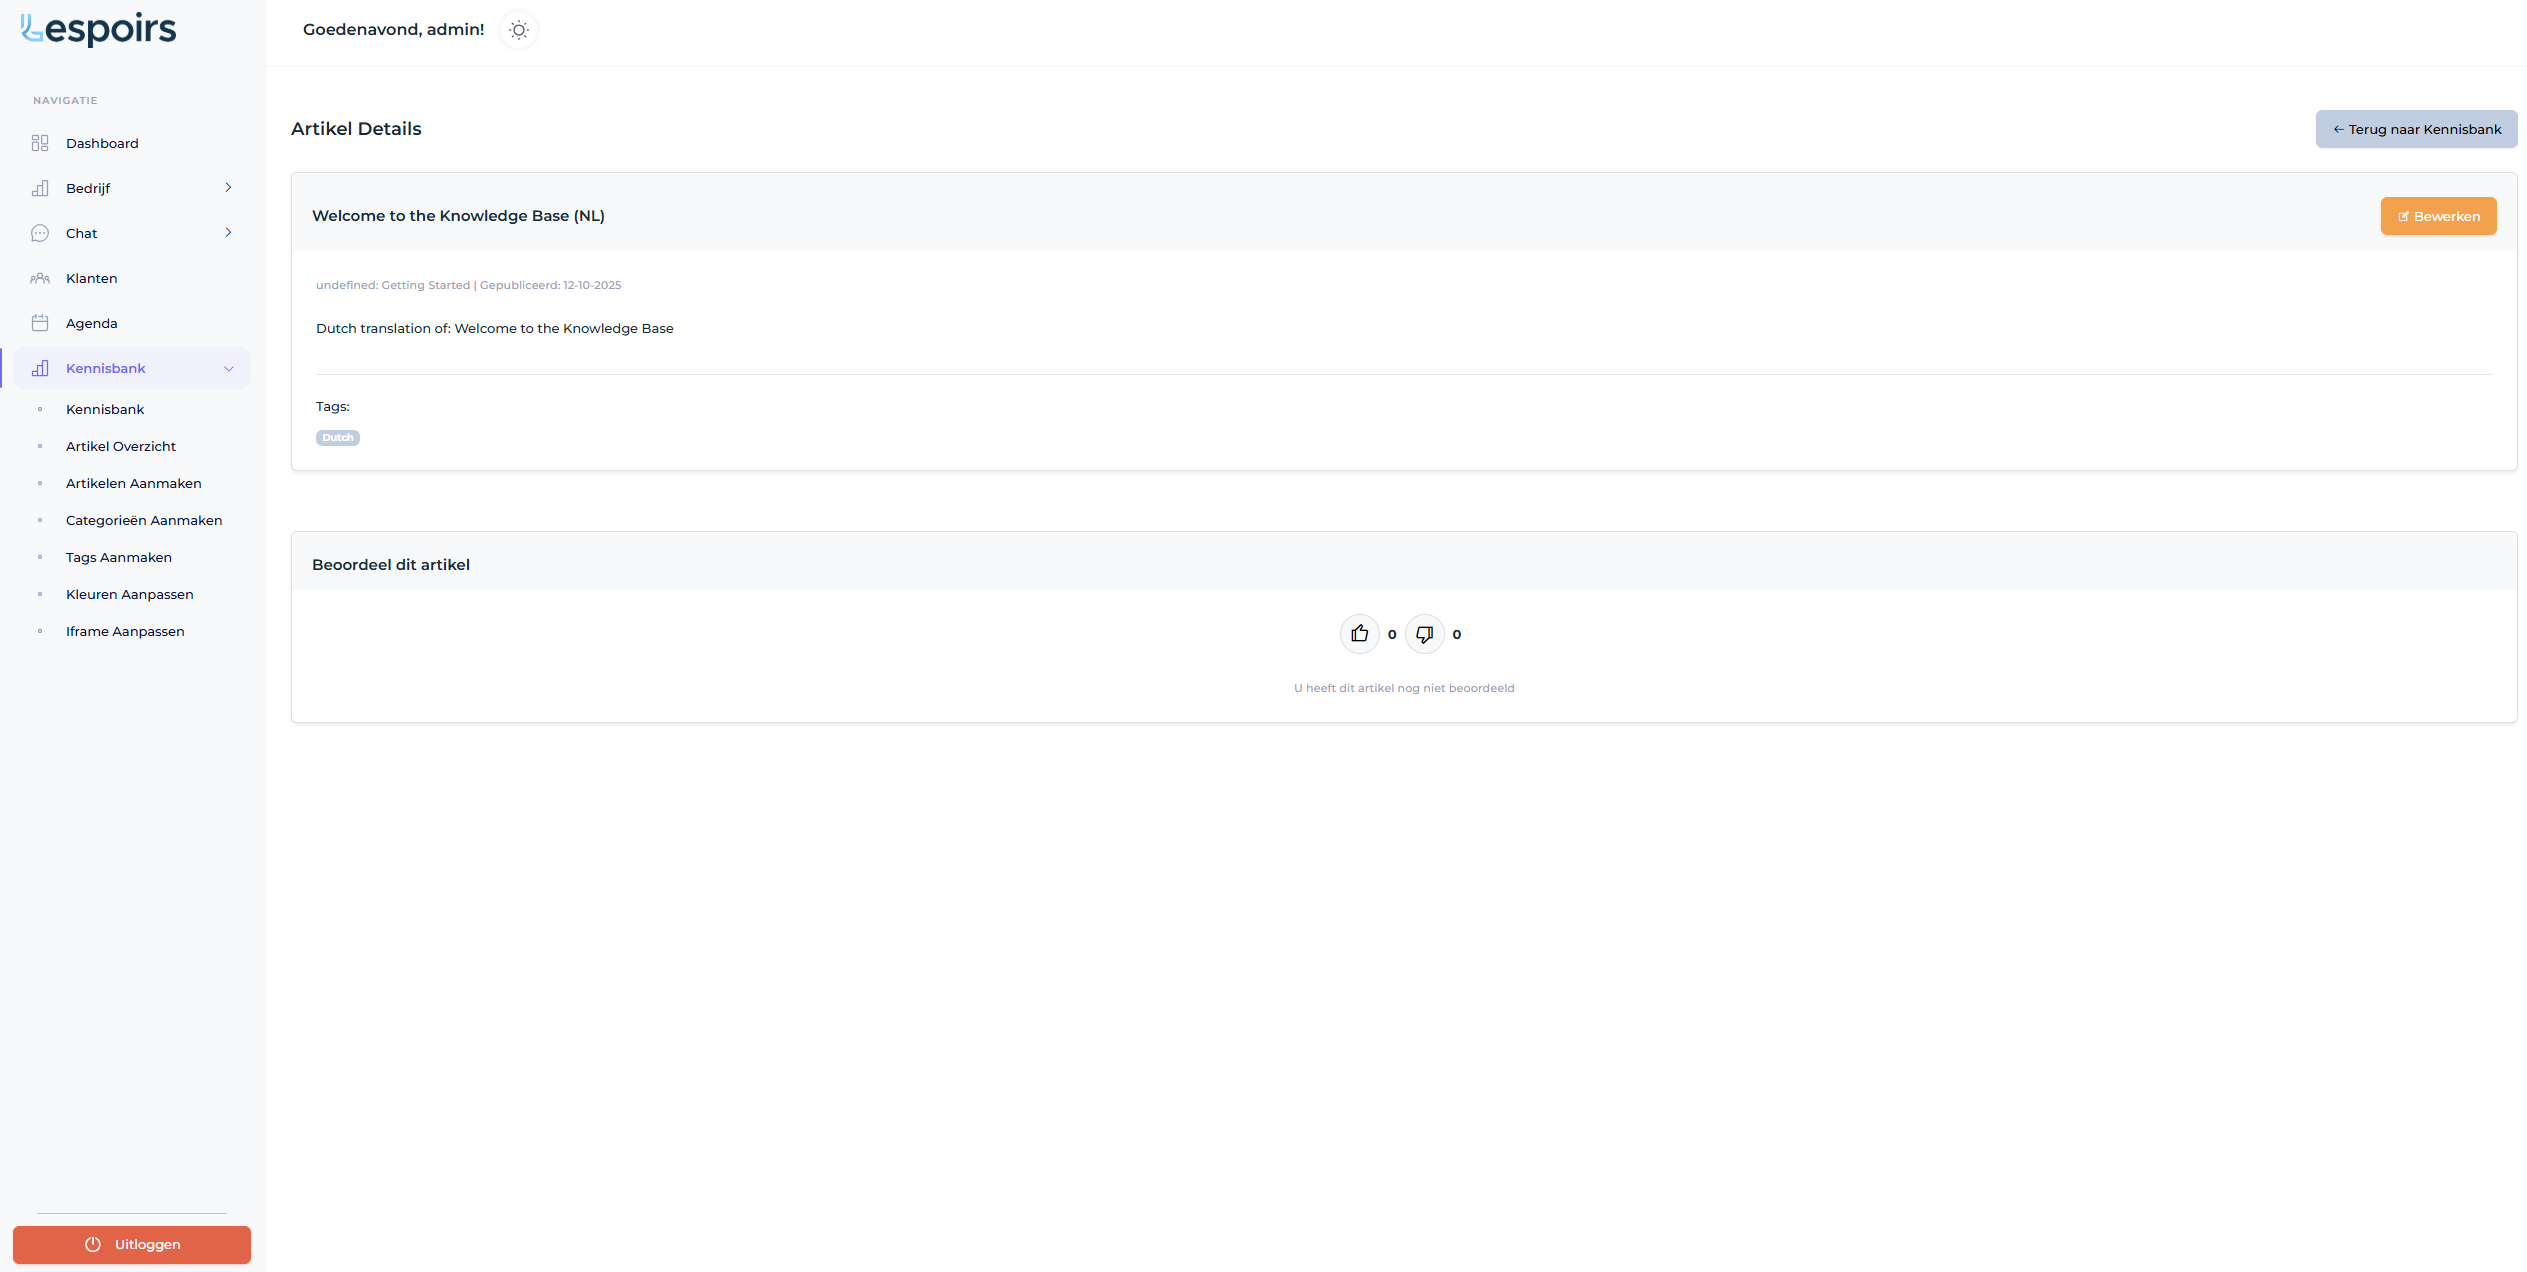The width and height of the screenshot is (2527, 1272).
Task: Expand the Chat submenu chevron
Action: (x=228, y=233)
